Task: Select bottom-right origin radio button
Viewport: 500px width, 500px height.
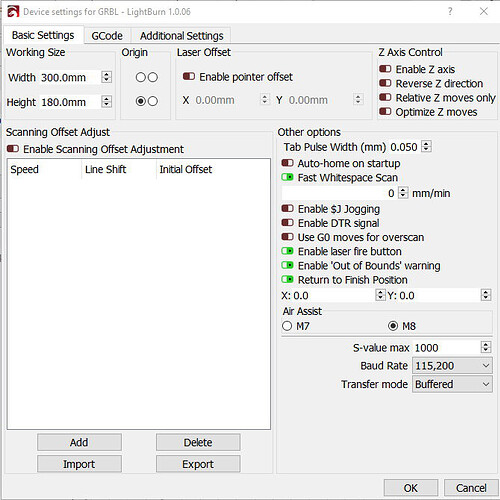Action: pyautogui.click(x=153, y=101)
